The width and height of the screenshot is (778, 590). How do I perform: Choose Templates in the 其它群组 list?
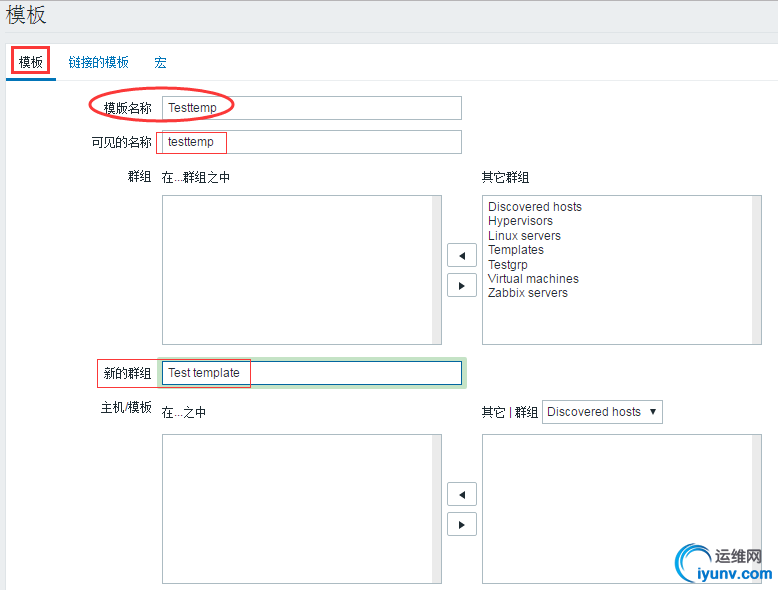(516, 250)
